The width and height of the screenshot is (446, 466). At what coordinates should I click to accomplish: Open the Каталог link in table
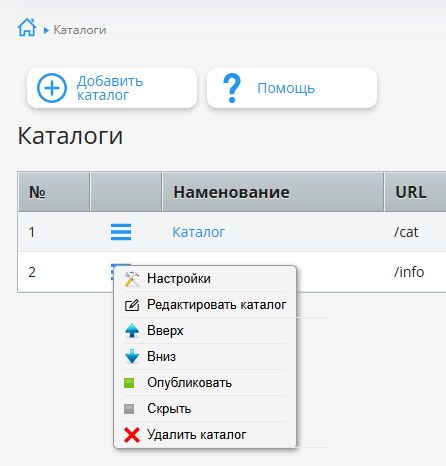coord(199,232)
